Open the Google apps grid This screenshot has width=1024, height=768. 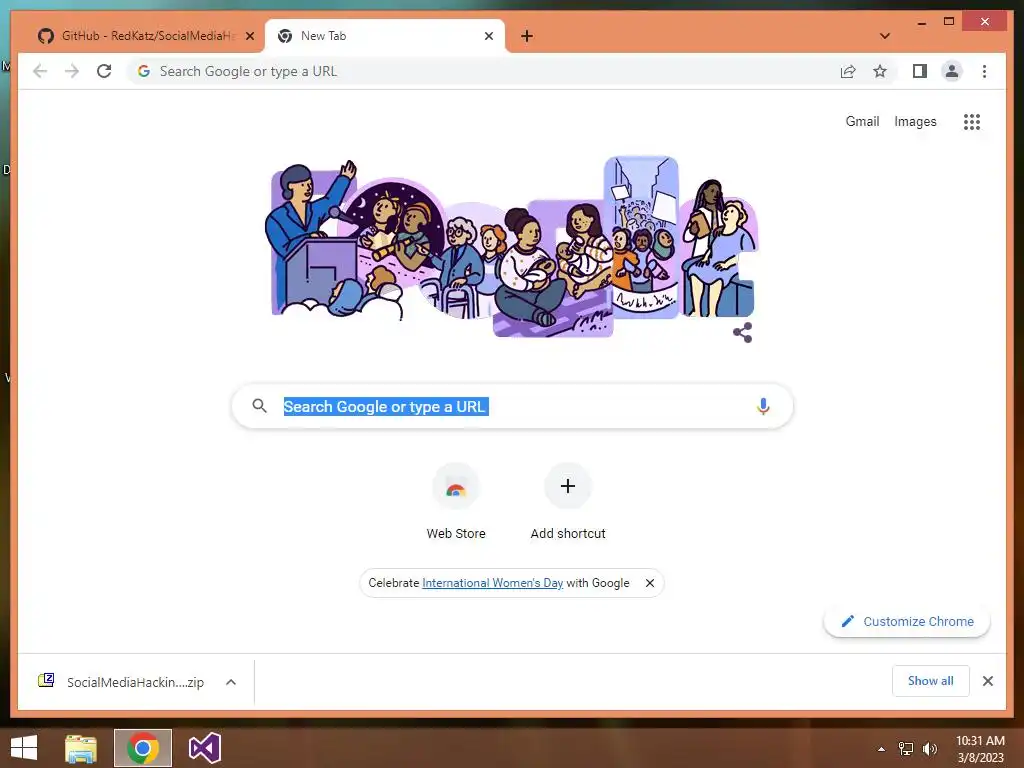(971, 121)
